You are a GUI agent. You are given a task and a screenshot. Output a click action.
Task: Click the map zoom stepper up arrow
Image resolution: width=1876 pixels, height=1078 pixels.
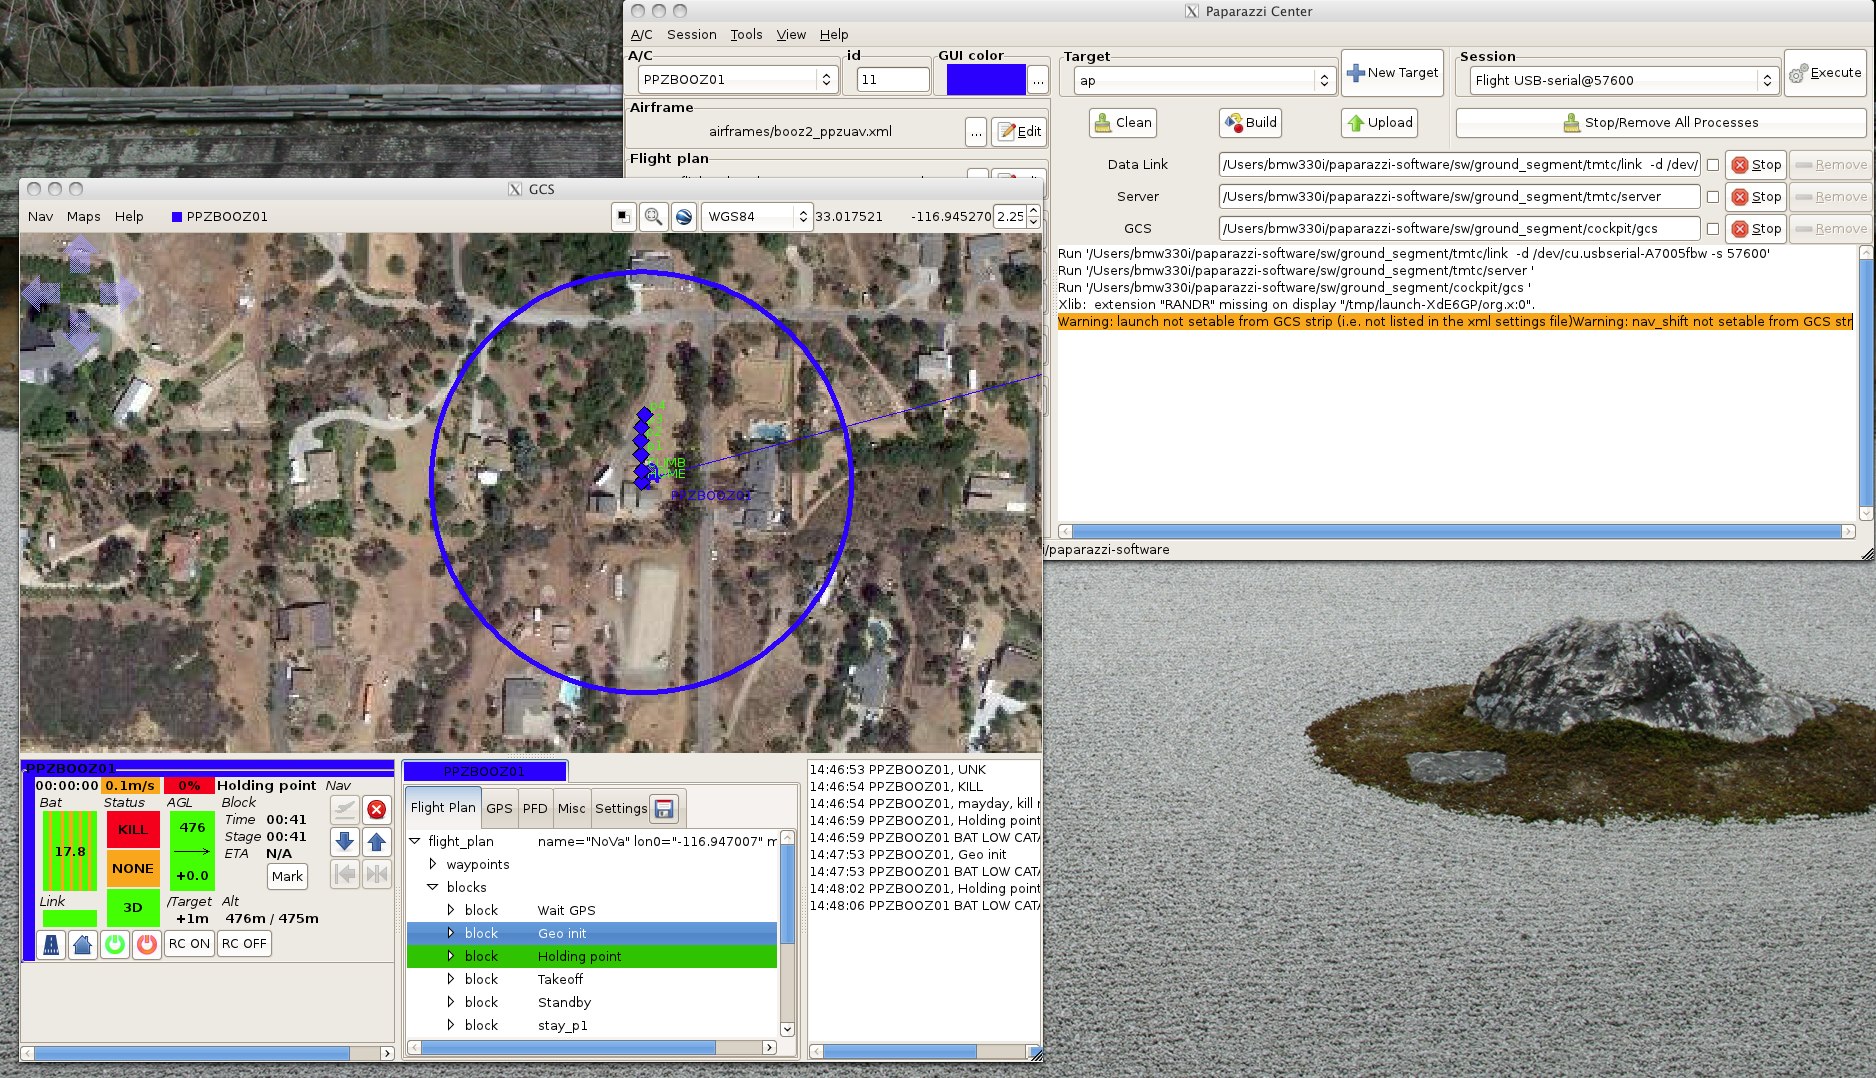pyautogui.click(x=1033, y=210)
